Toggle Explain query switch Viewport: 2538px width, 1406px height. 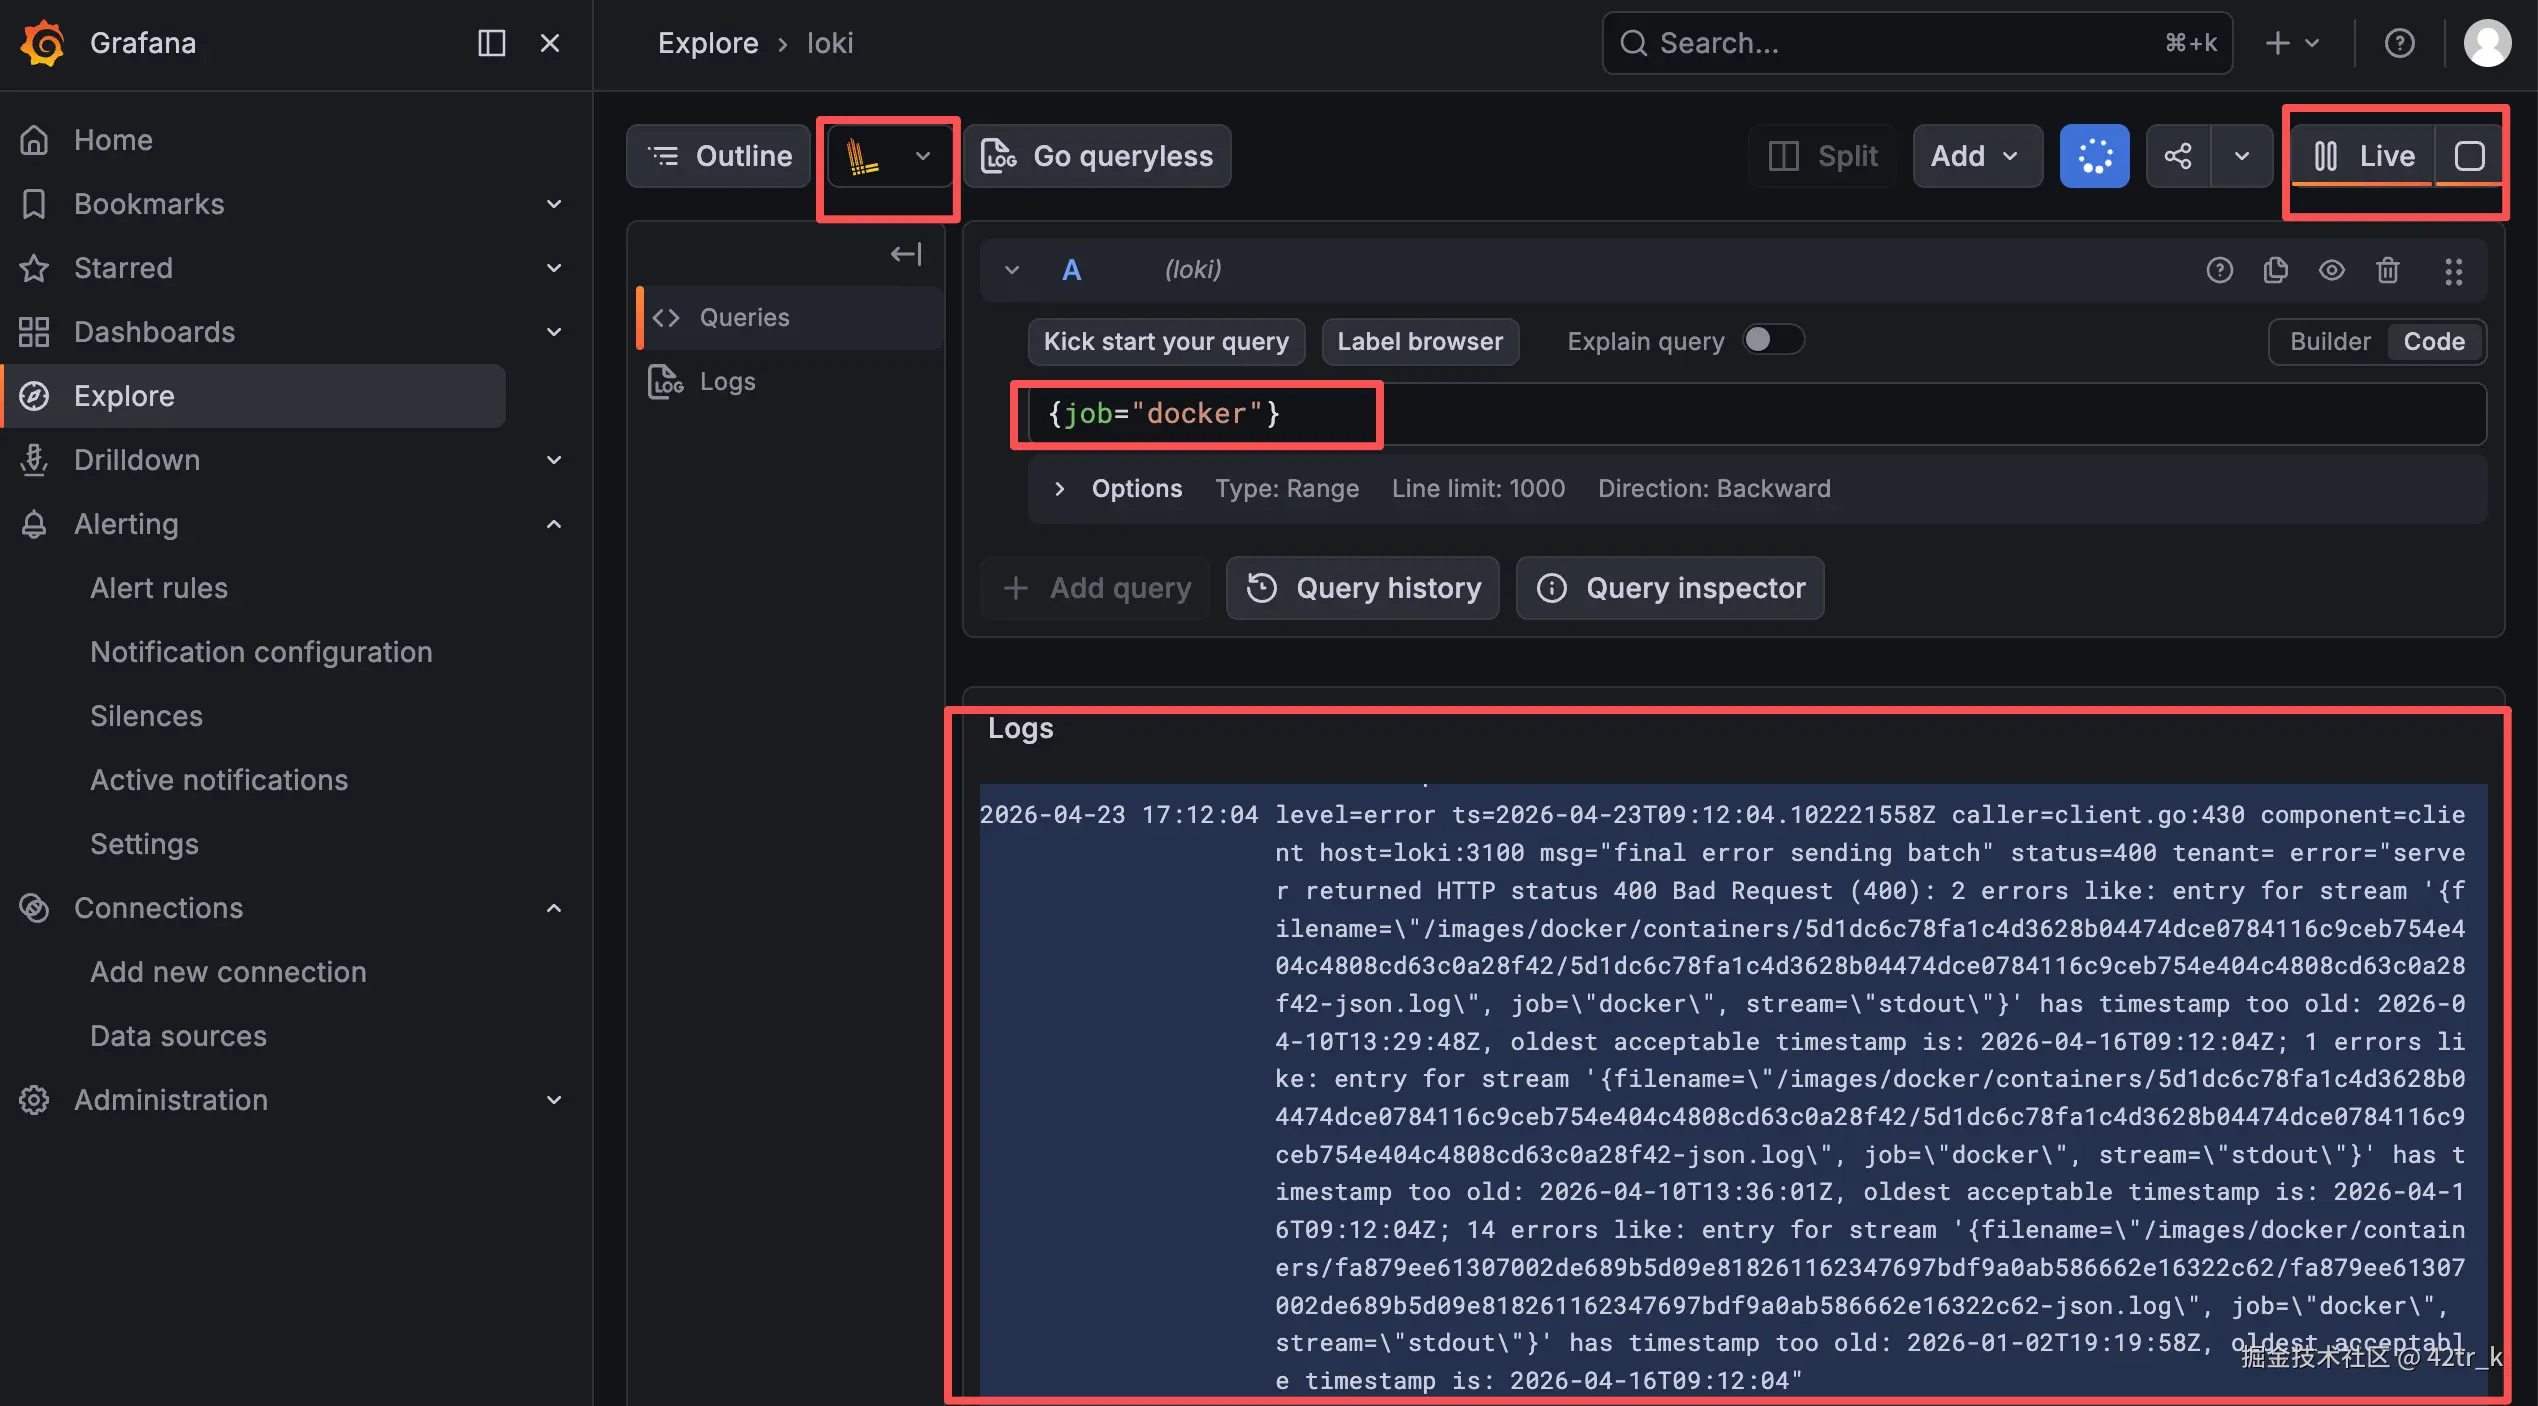click(x=1772, y=340)
